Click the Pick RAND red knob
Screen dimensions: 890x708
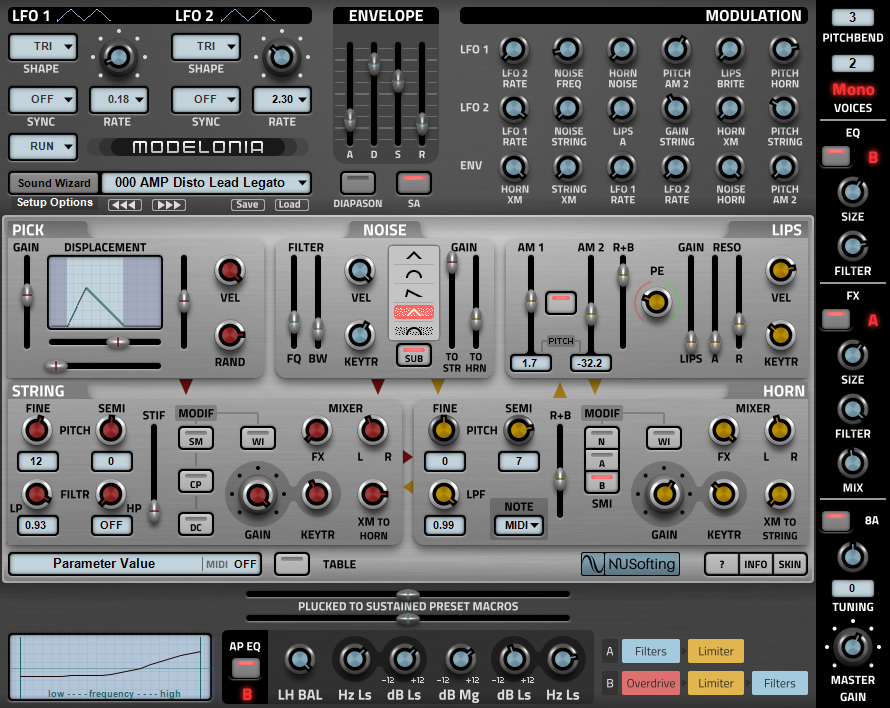tap(229, 335)
